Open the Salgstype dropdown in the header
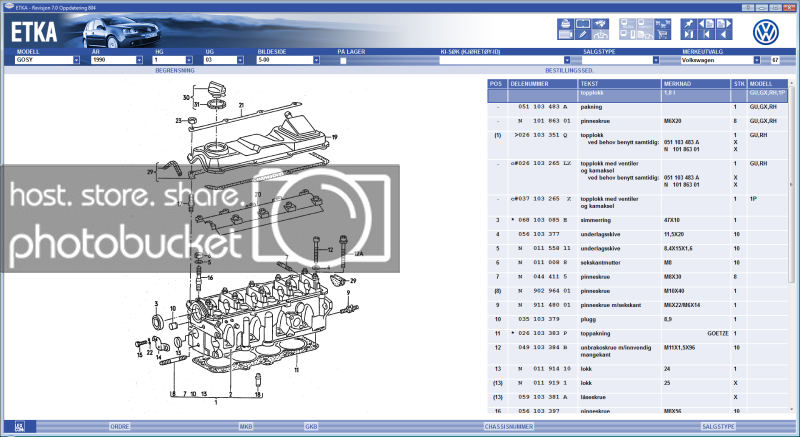 point(656,60)
